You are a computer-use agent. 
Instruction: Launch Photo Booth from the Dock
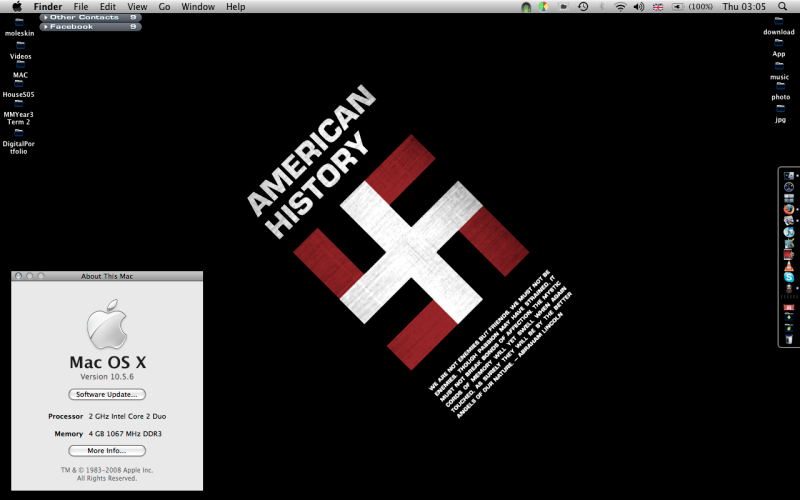click(x=789, y=254)
